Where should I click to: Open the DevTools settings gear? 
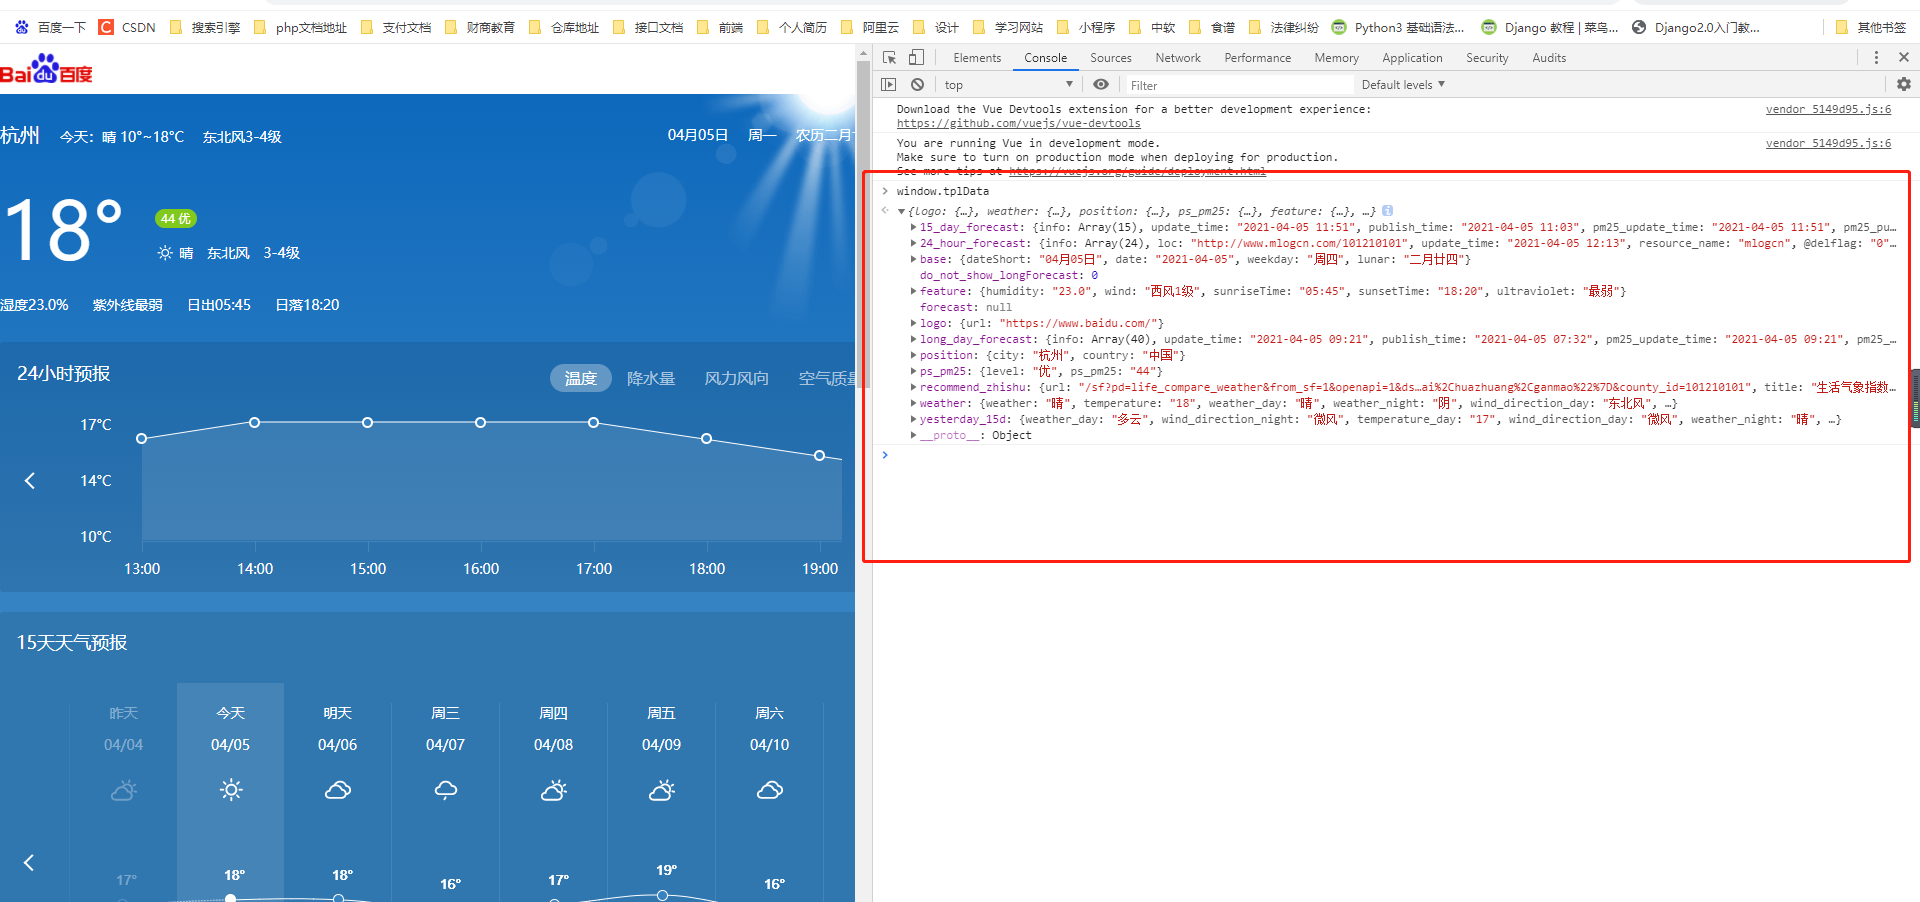click(x=1903, y=84)
